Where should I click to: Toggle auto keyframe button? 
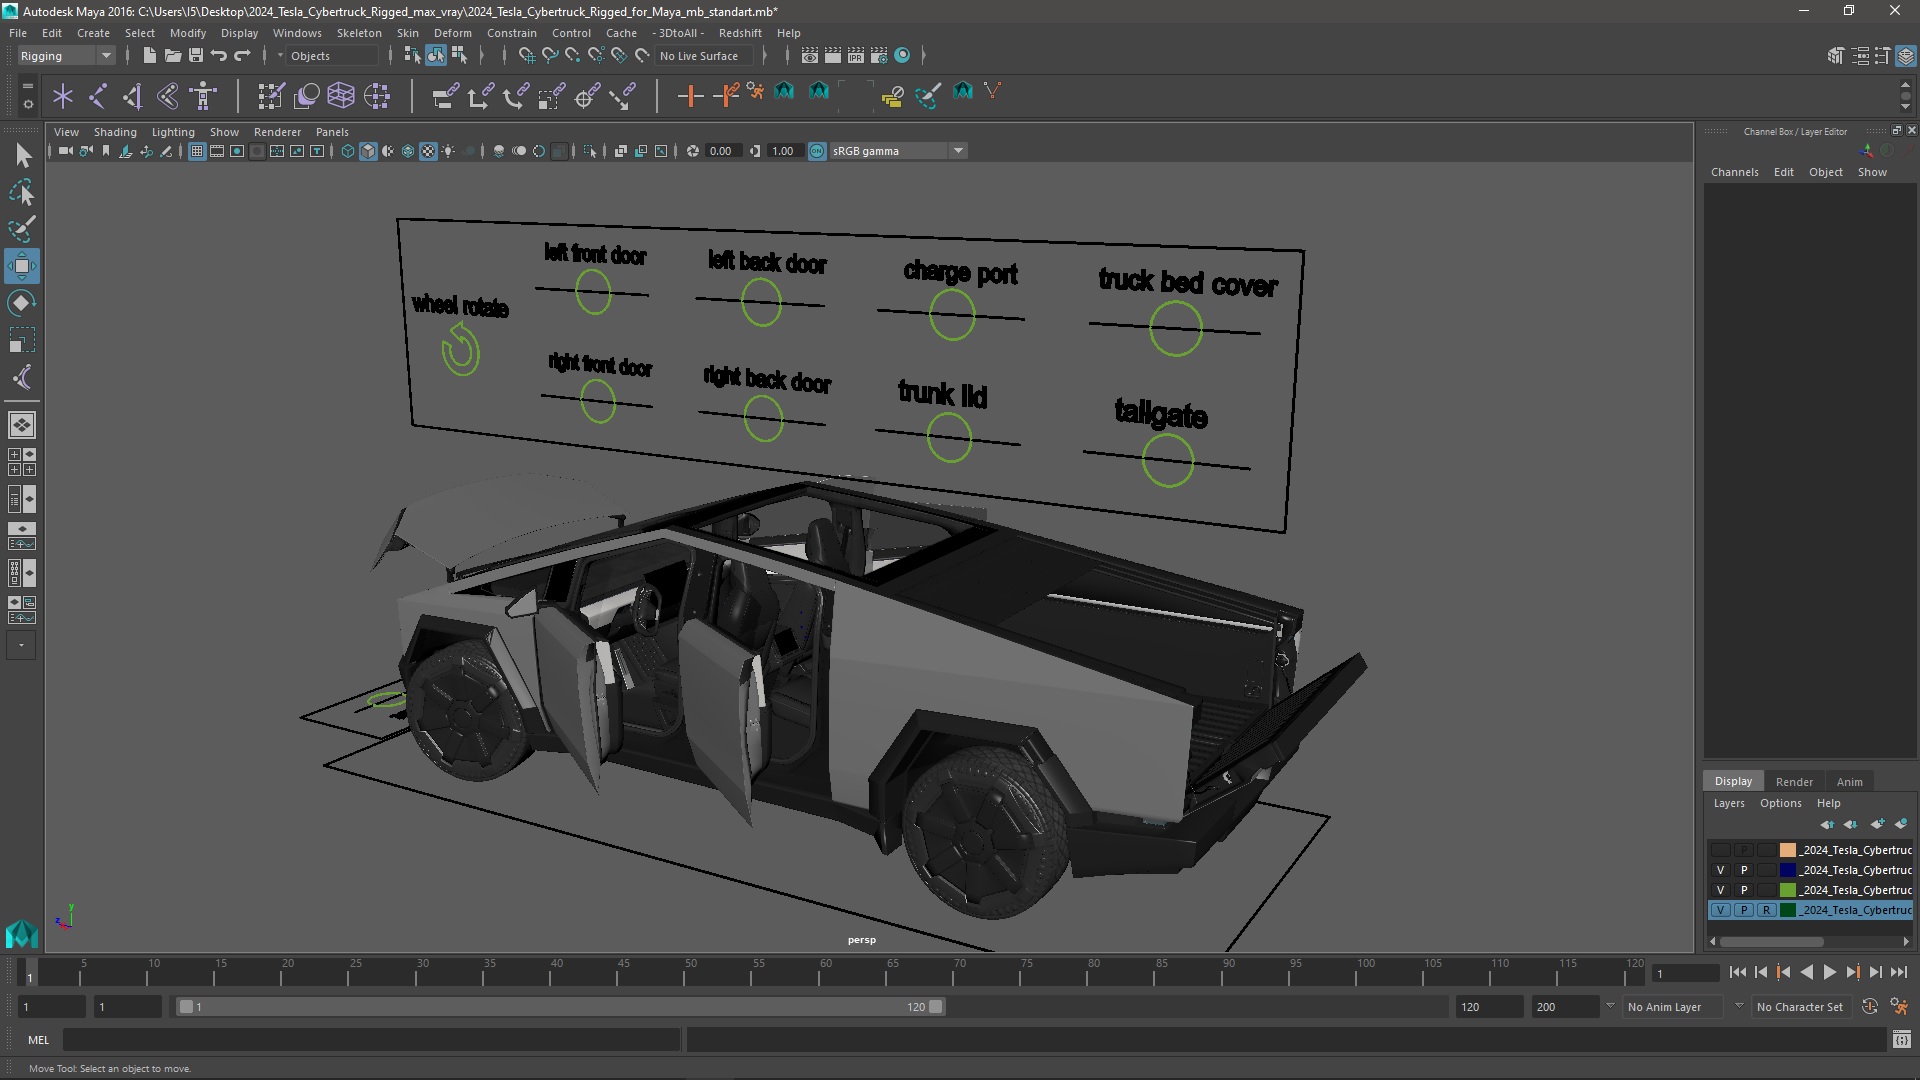pos(1869,1007)
